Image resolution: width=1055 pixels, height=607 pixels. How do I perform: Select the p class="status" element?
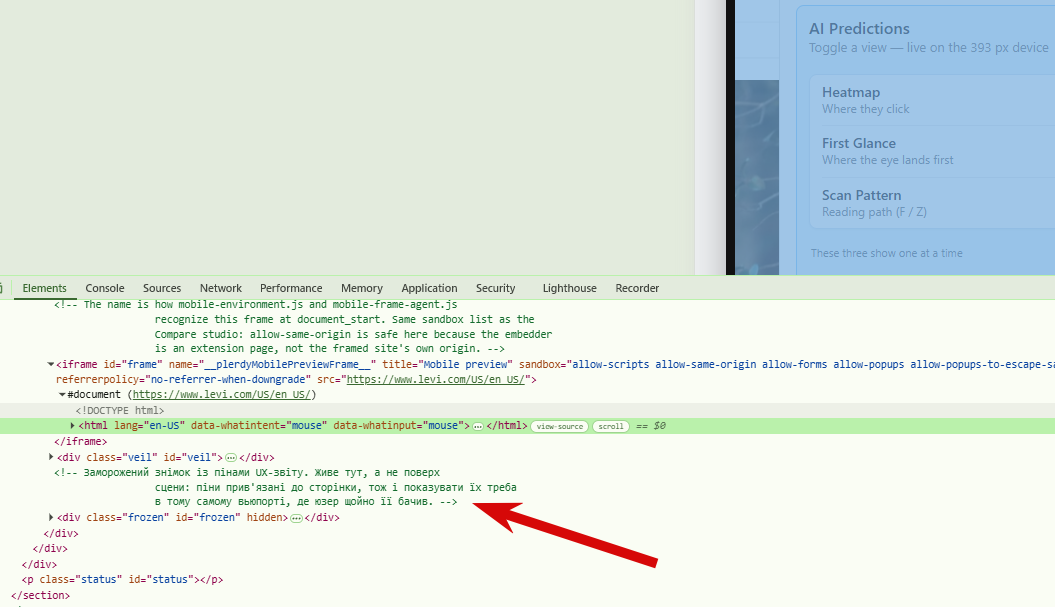[122, 579]
